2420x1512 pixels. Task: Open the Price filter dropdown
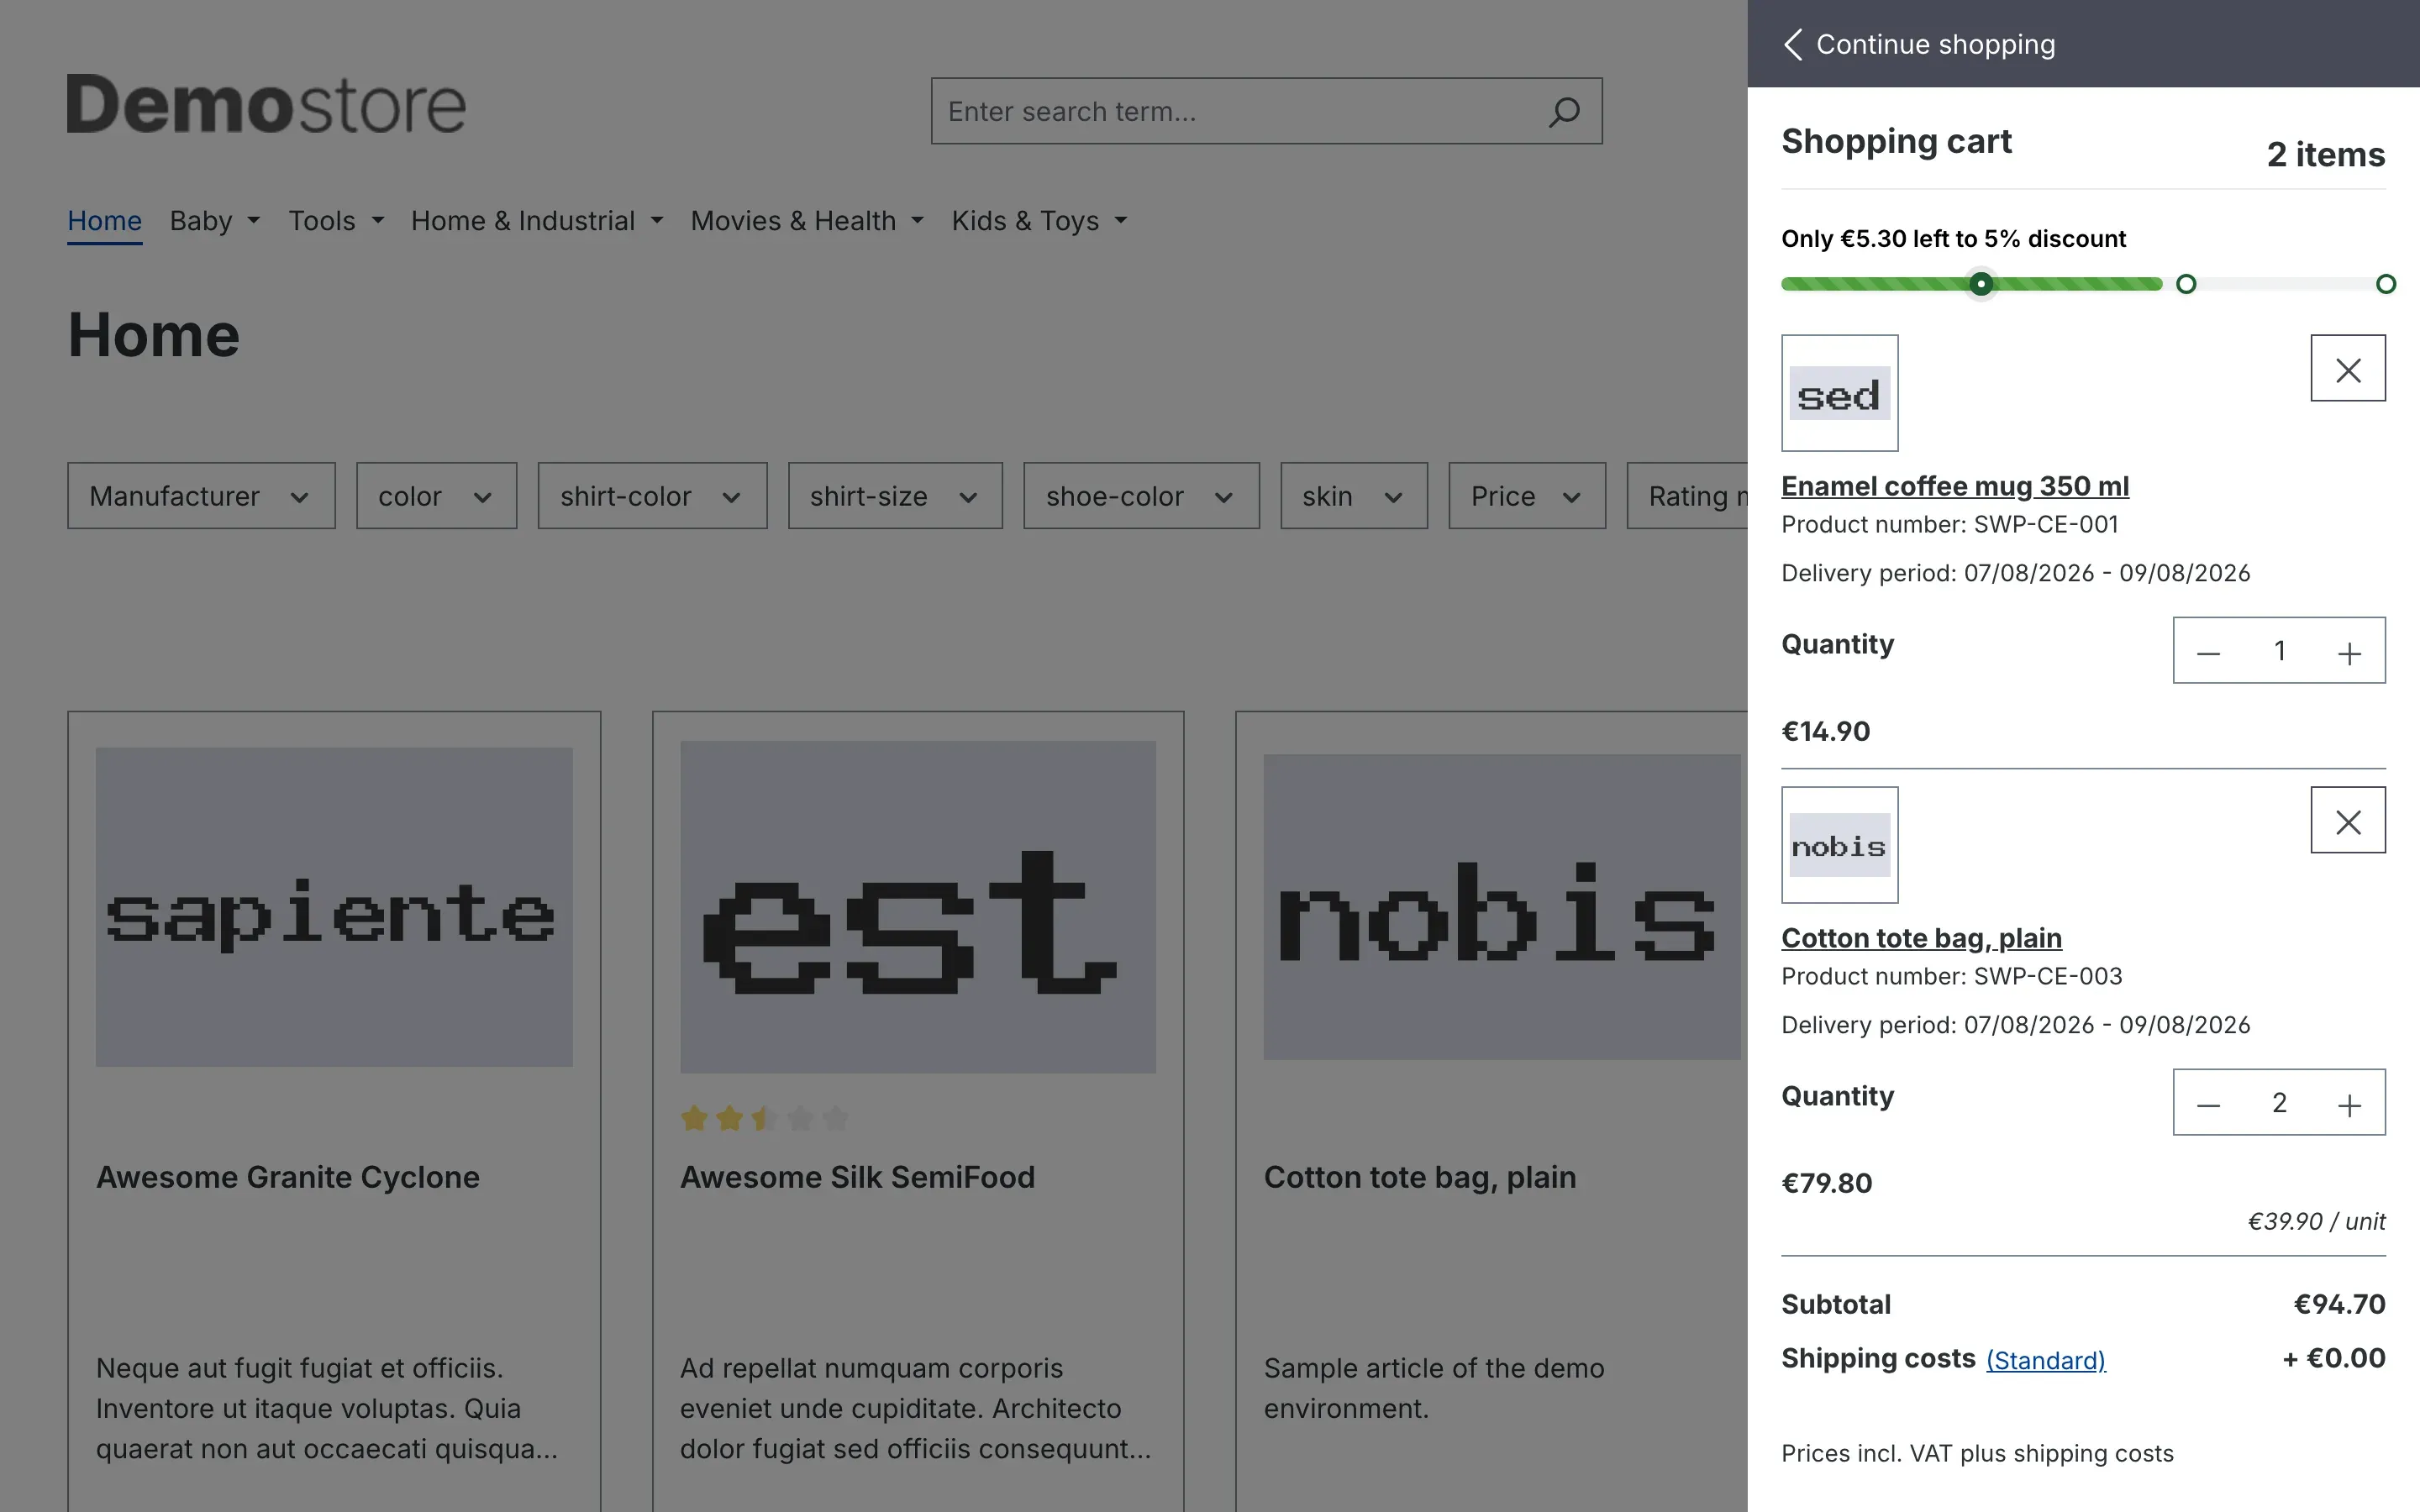pos(1527,496)
